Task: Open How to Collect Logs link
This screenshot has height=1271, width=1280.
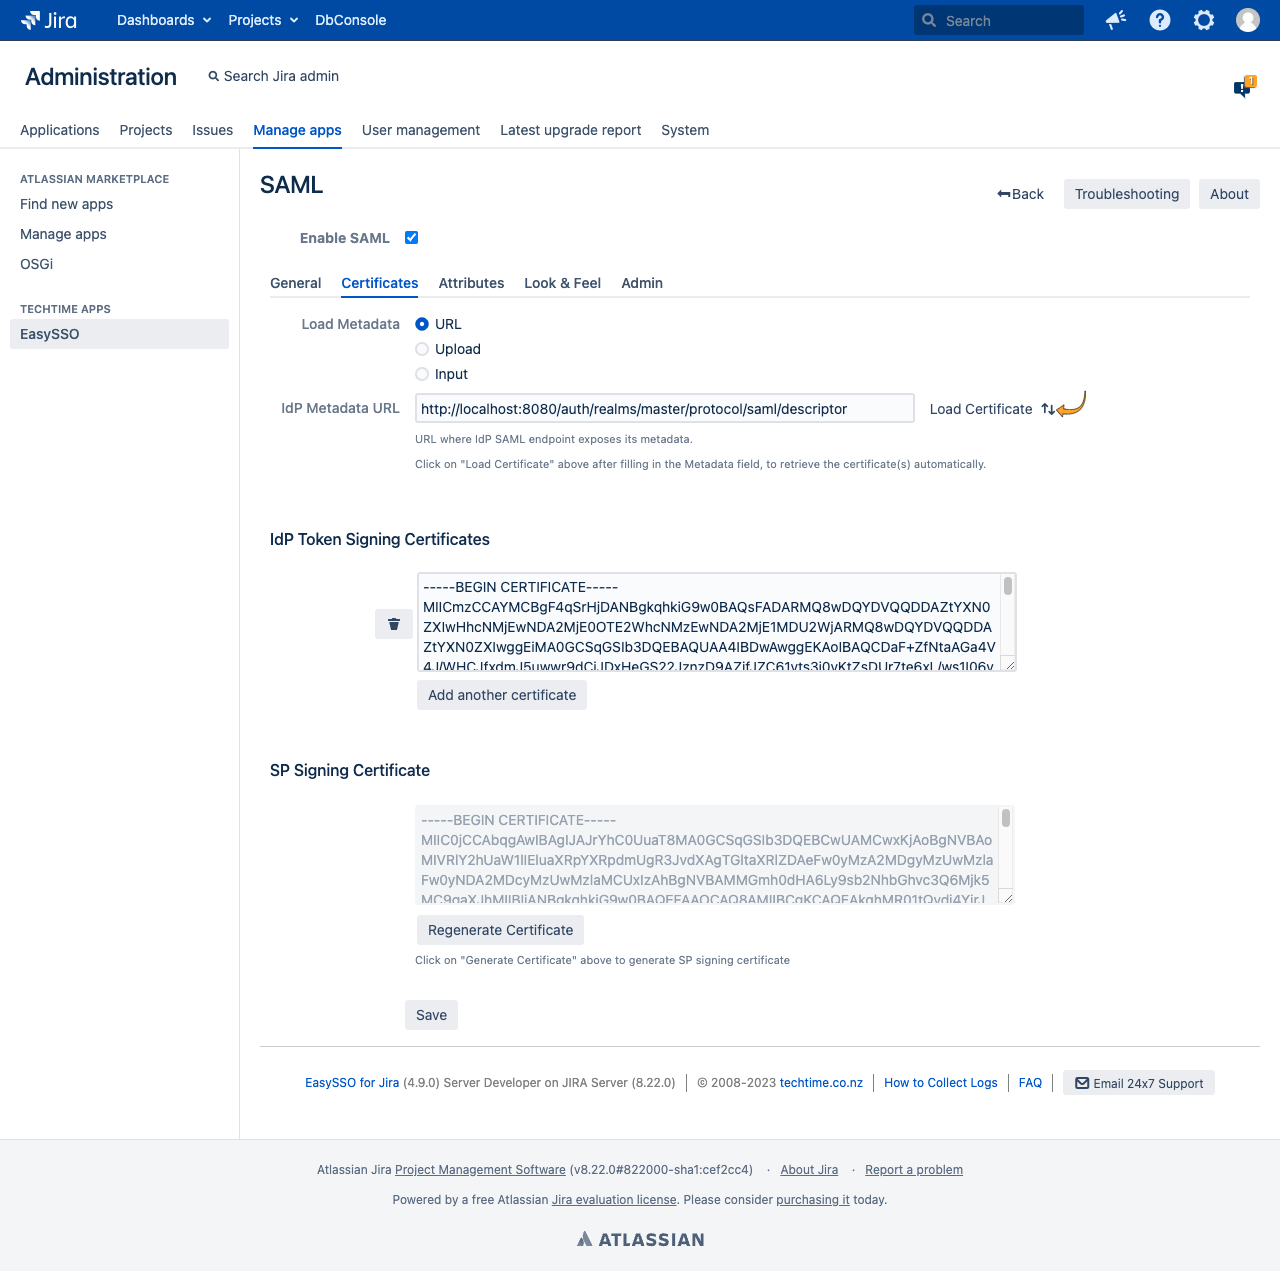Action: point(941,1083)
